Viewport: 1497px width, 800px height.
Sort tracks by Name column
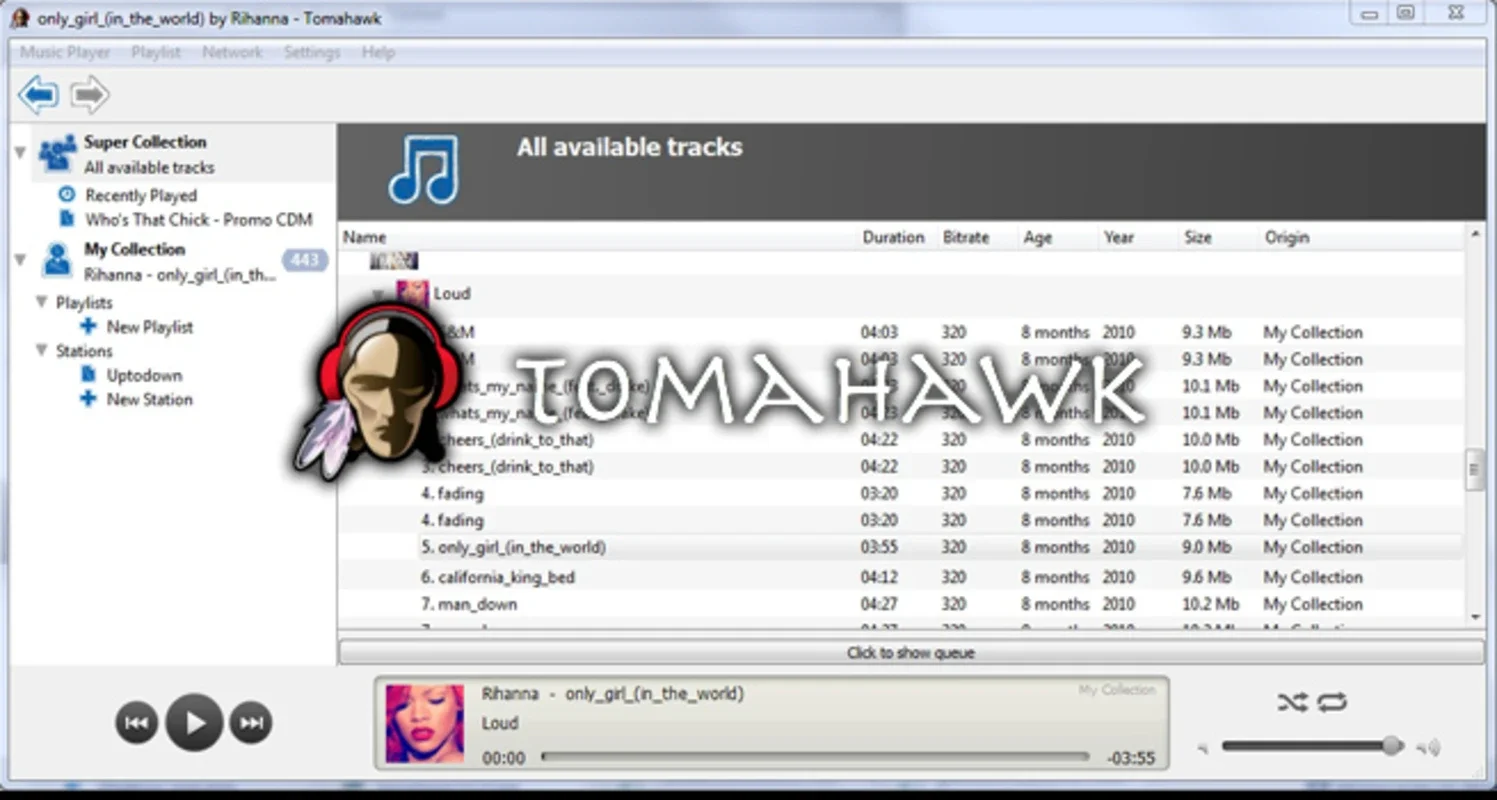point(365,237)
